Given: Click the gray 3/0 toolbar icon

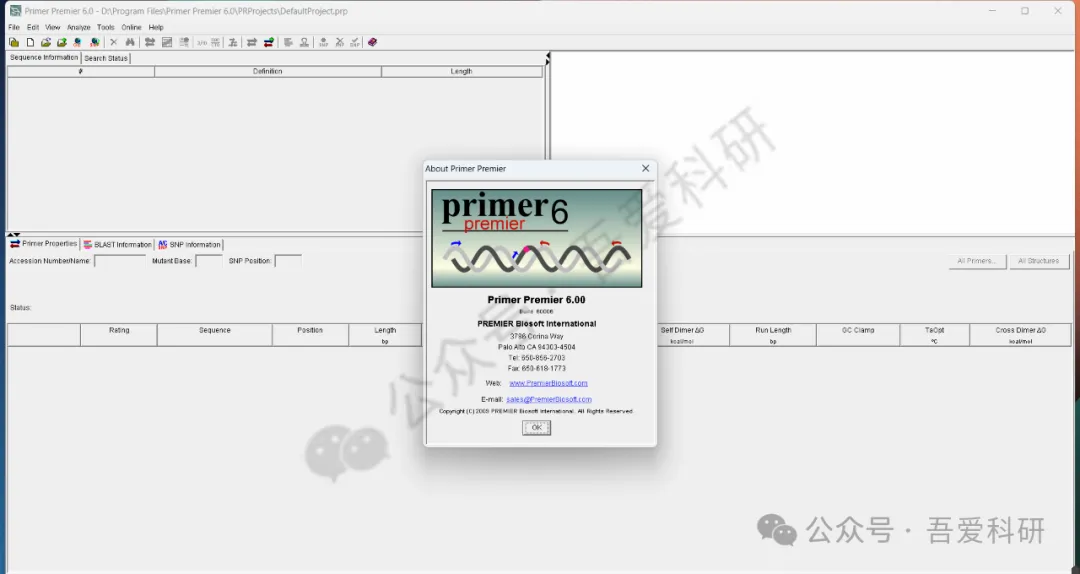Looking at the screenshot, I should pos(202,43).
